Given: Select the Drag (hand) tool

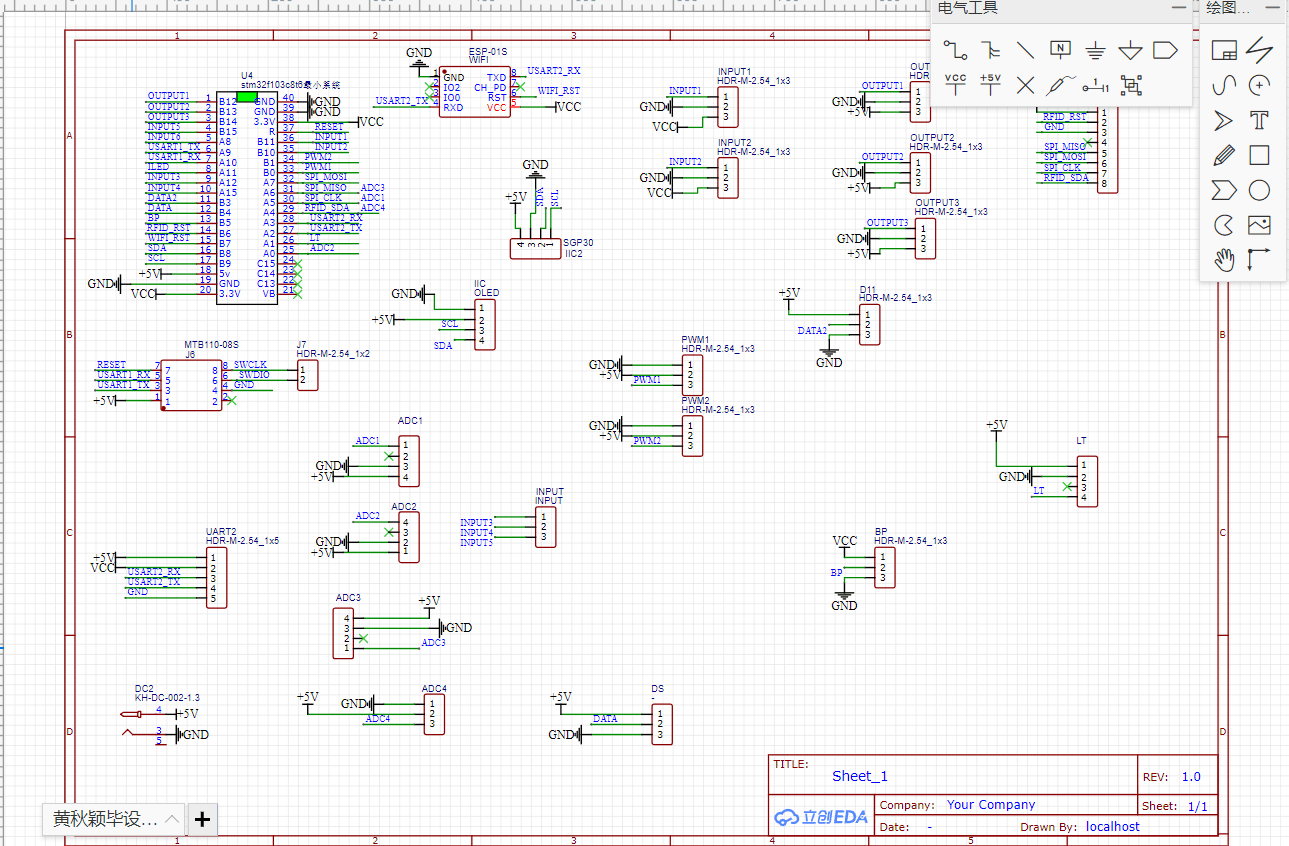Looking at the screenshot, I should pyautogui.click(x=1224, y=260).
